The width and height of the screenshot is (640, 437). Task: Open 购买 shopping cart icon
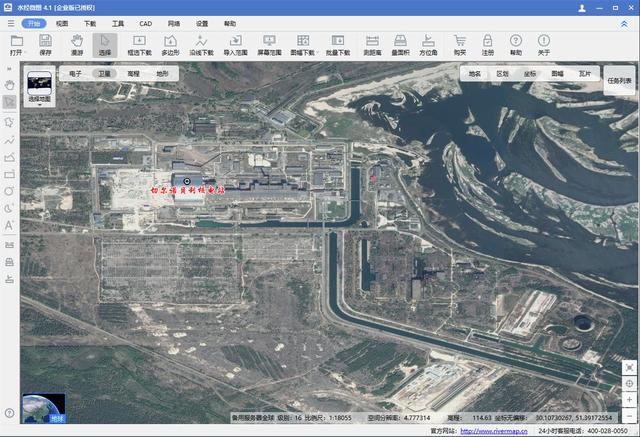[x=460, y=45]
